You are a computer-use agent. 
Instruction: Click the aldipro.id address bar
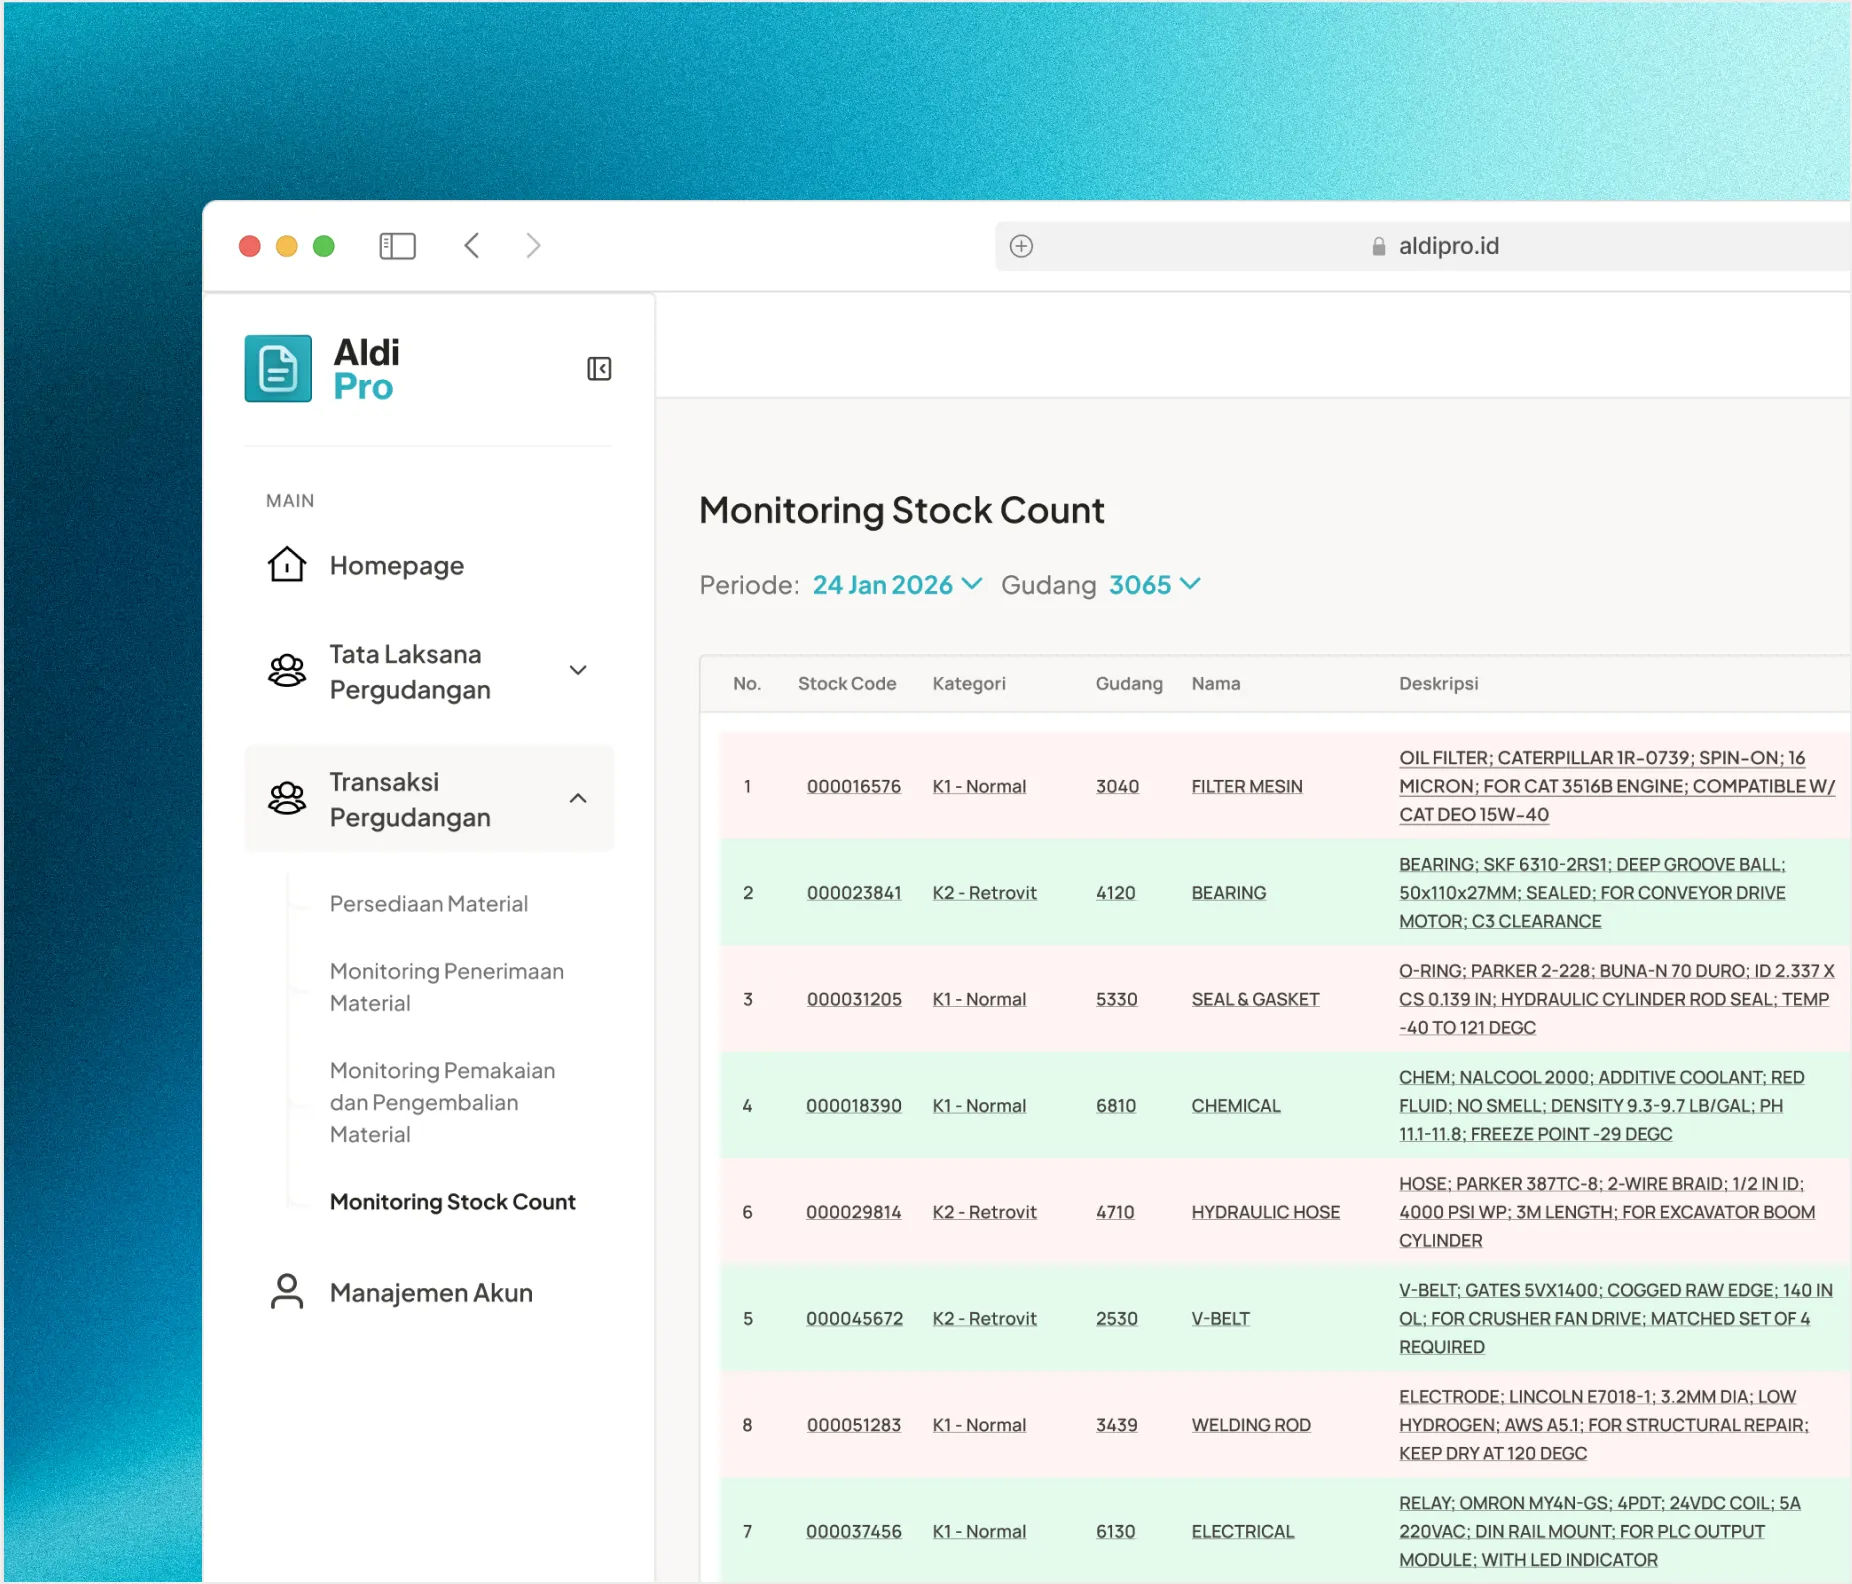tap(1423, 246)
